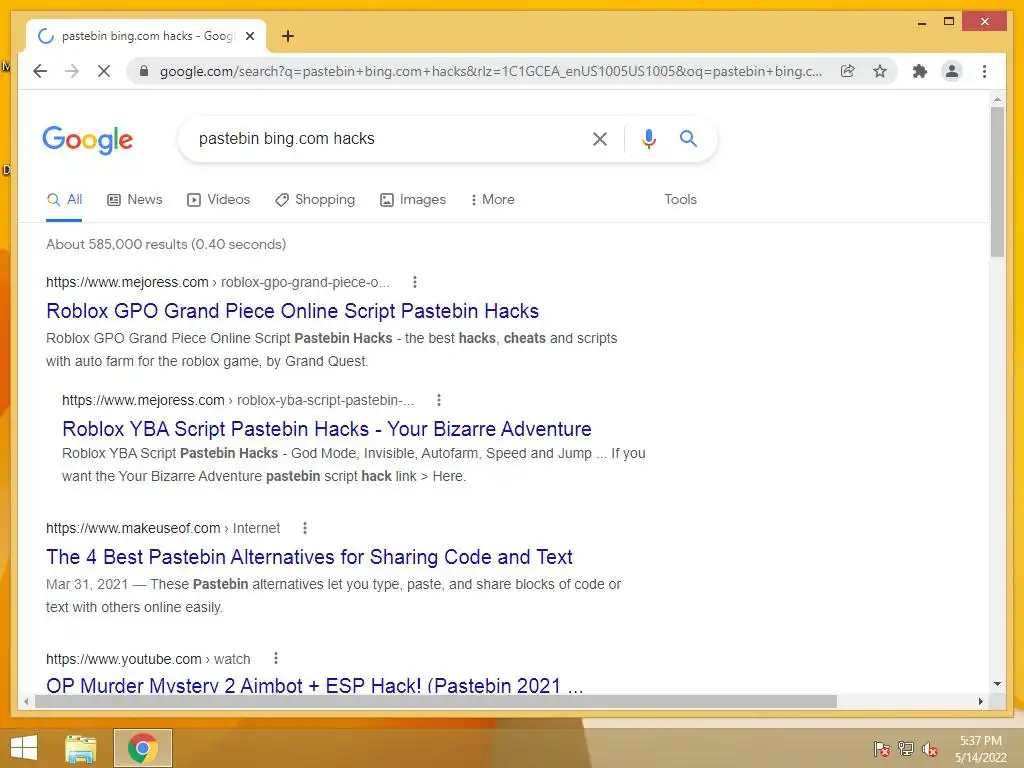Share this page using the share icon
Viewport: 1024px width, 768px height.
click(848, 71)
